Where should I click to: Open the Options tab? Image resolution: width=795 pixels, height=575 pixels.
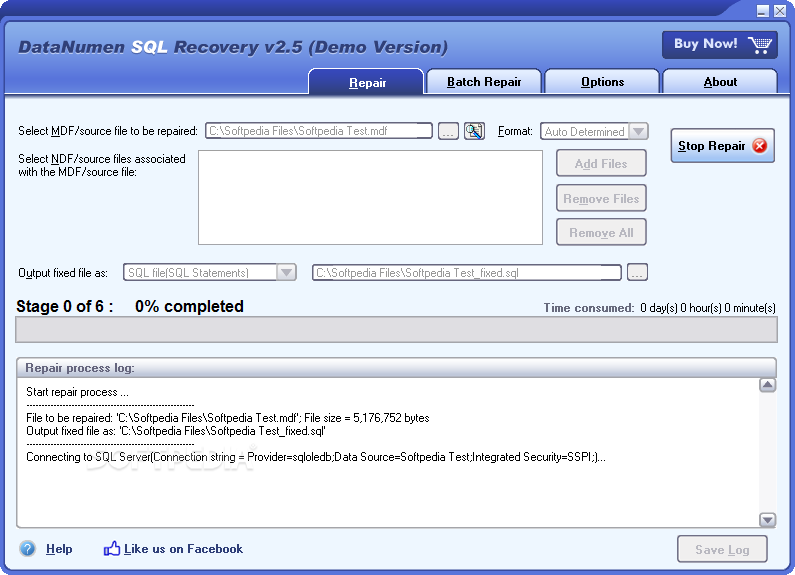tap(602, 82)
